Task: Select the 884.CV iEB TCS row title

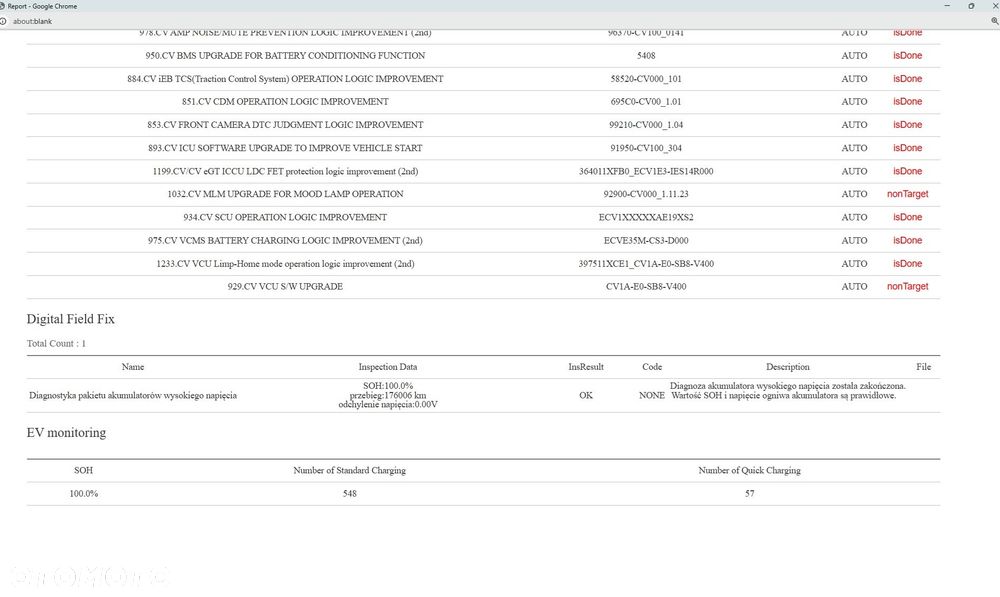Action: [x=285, y=79]
